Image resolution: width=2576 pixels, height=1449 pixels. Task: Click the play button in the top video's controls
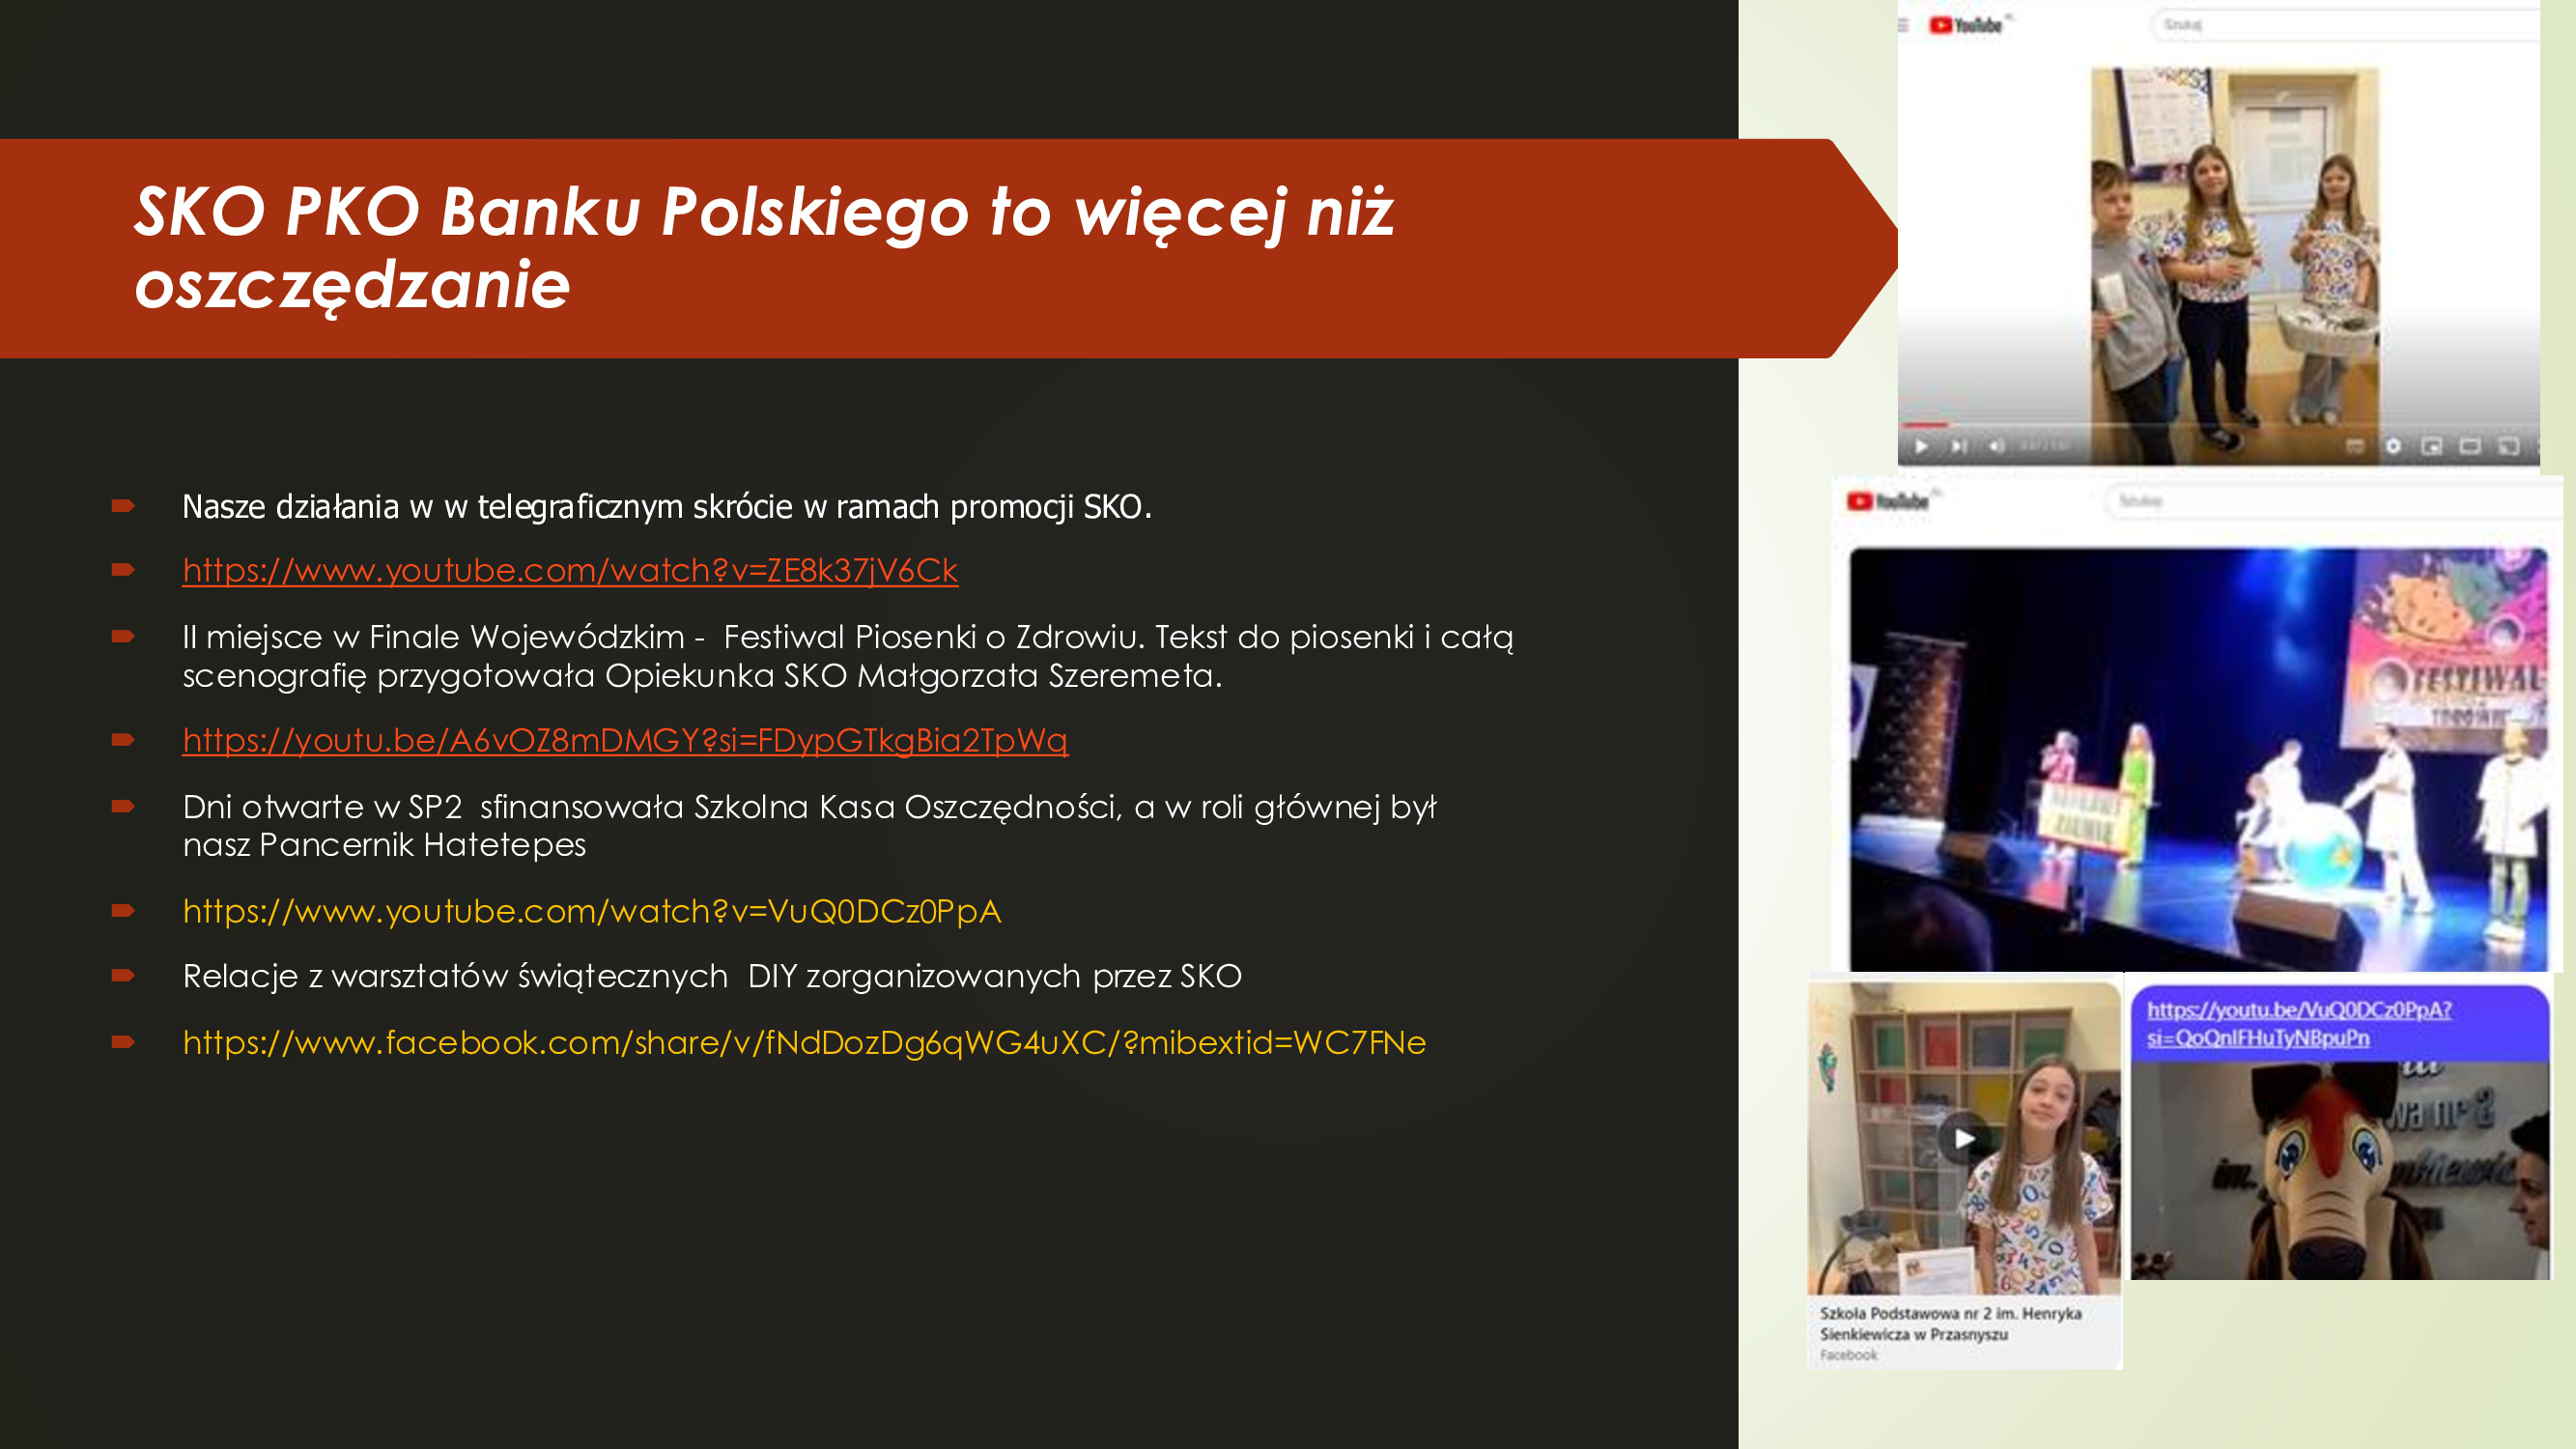[x=1921, y=446]
